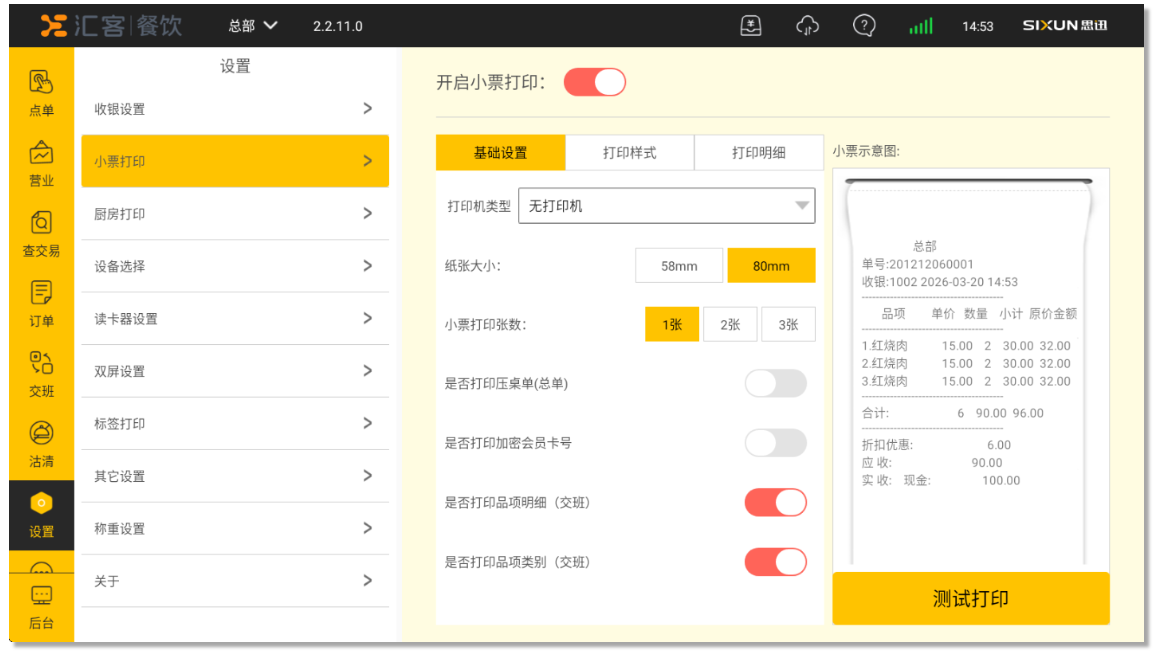
Task: Turn off 是否打印品项明细(交班) toggle
Action: click(x=775, y=503)
